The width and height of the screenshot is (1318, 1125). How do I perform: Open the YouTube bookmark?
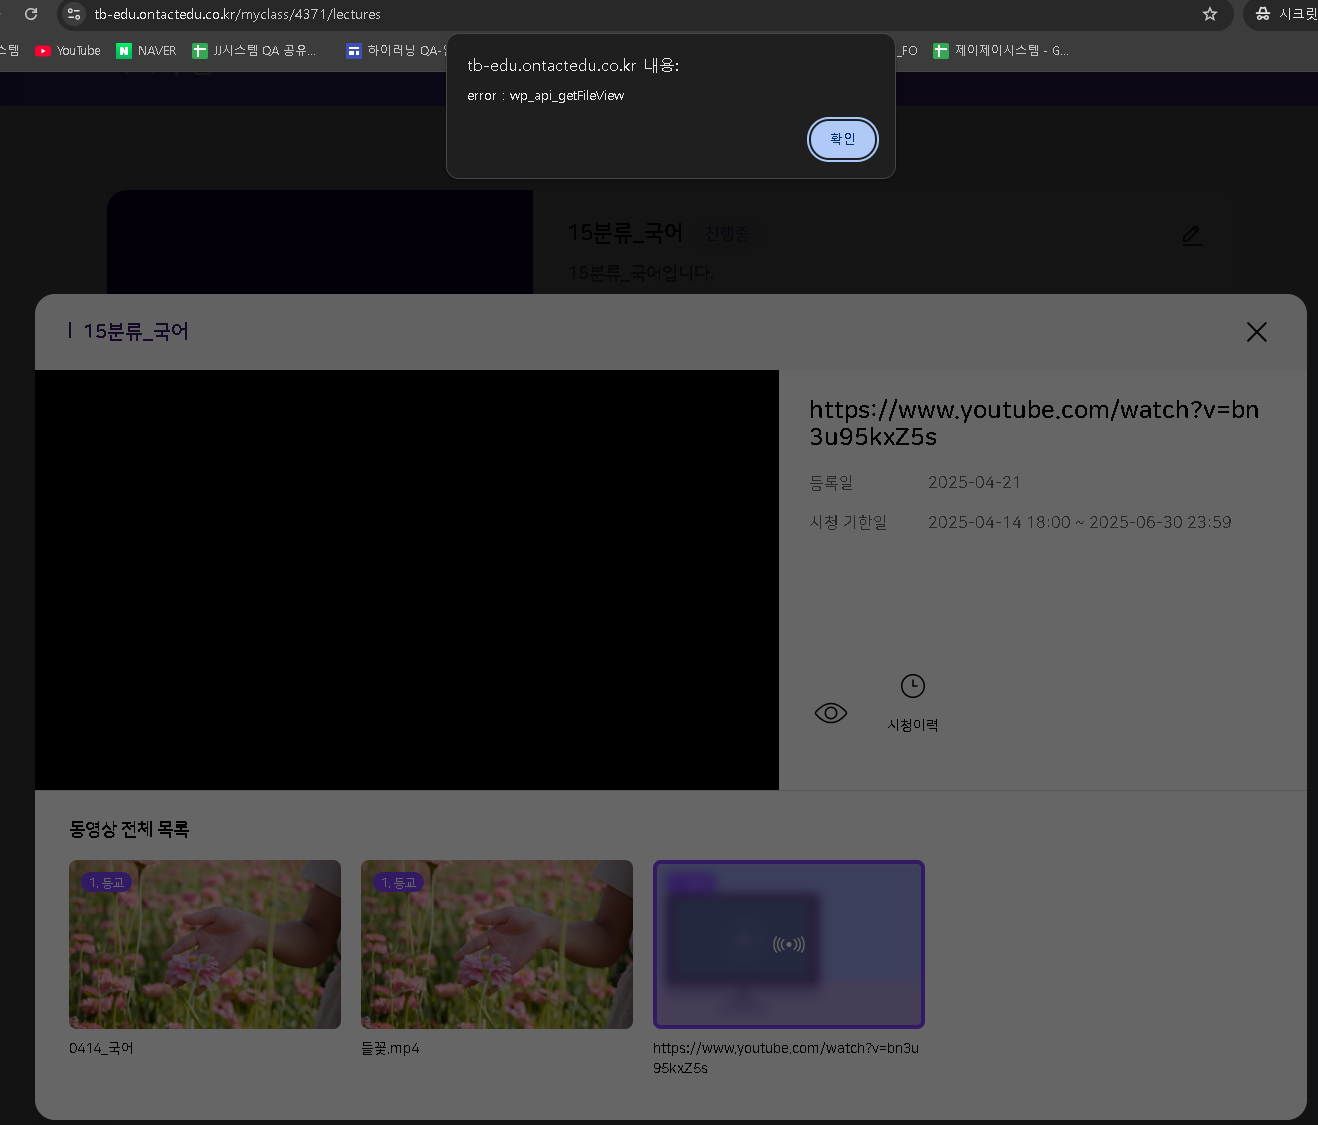coord(68,51)
